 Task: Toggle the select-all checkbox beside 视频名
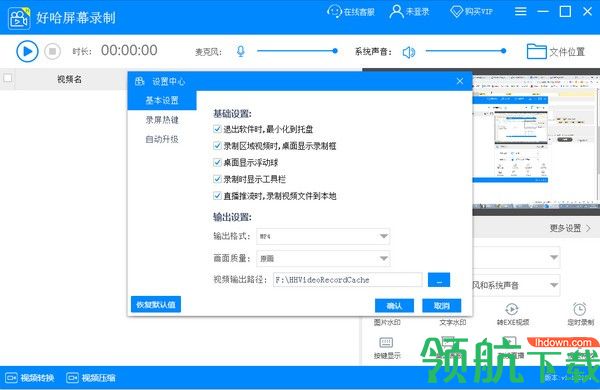8,78
